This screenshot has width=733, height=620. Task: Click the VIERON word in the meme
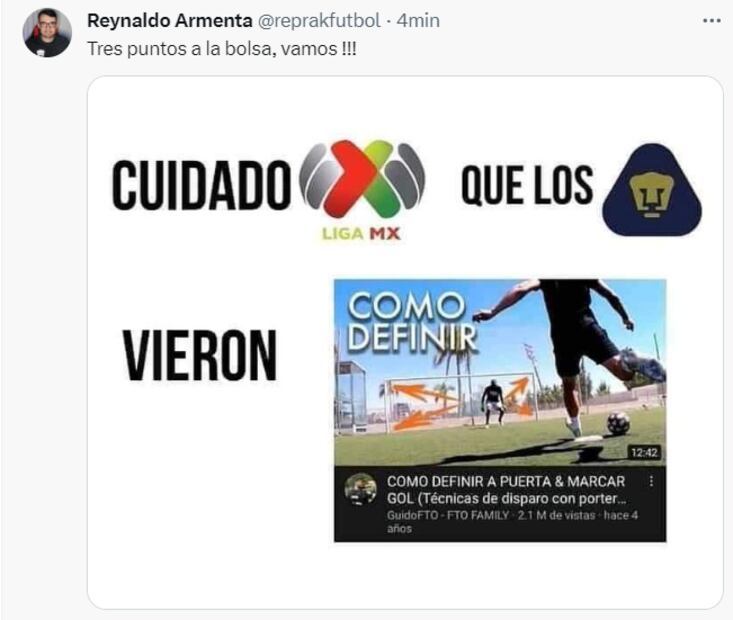click(x=200, y=355)
